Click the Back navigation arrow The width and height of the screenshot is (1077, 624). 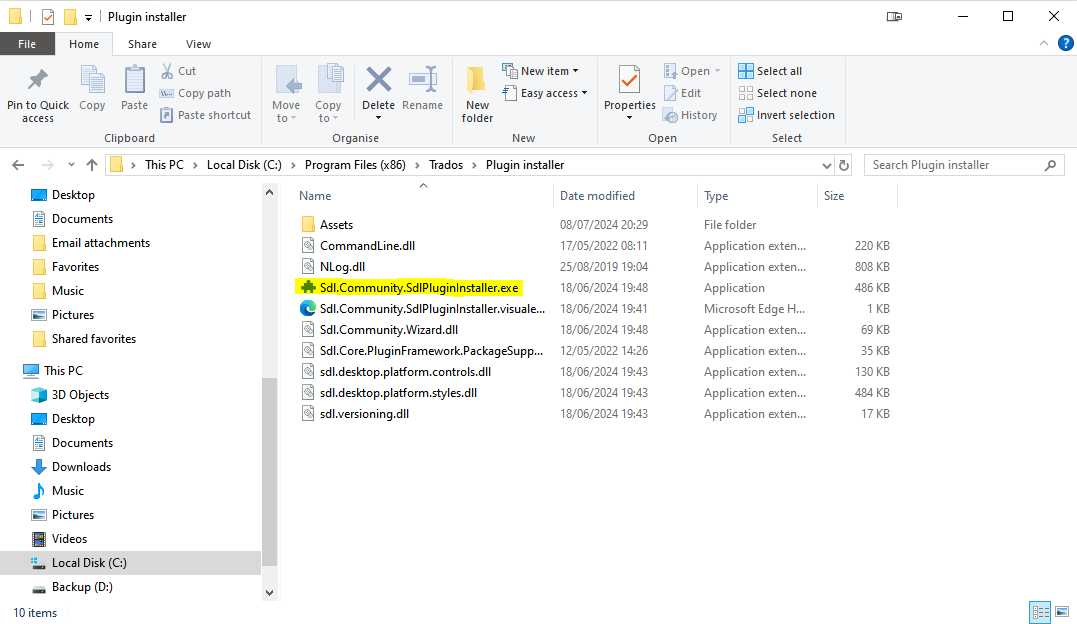click(x=19, y=165)
